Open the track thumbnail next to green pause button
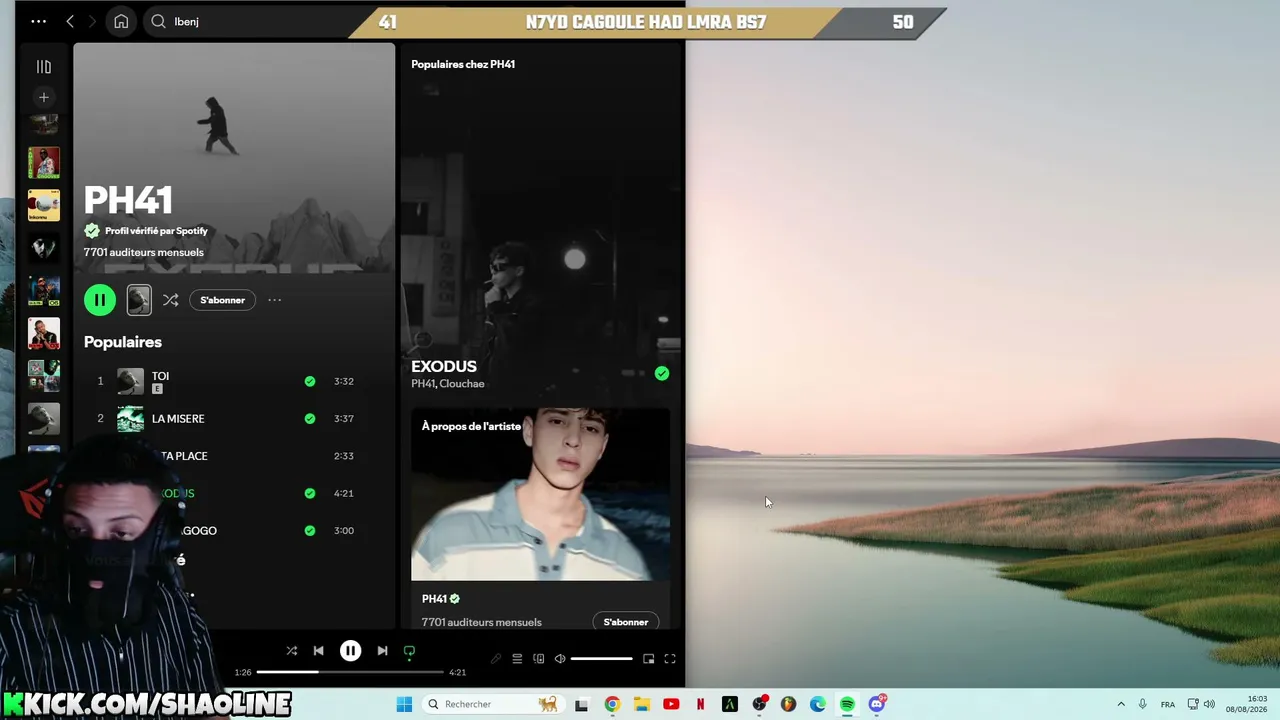Screen dimensions: 1280x720 point(139,300)
